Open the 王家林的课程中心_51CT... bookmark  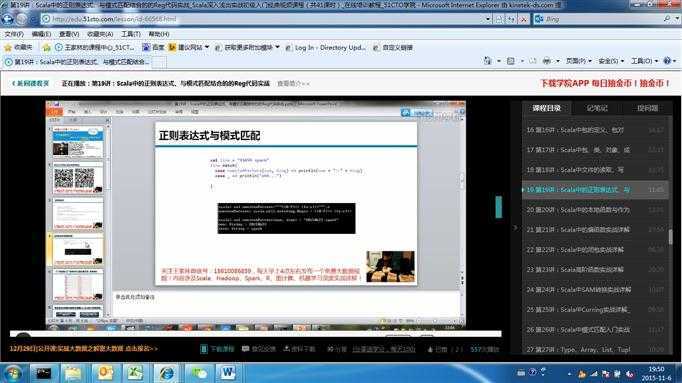(94, 47)
